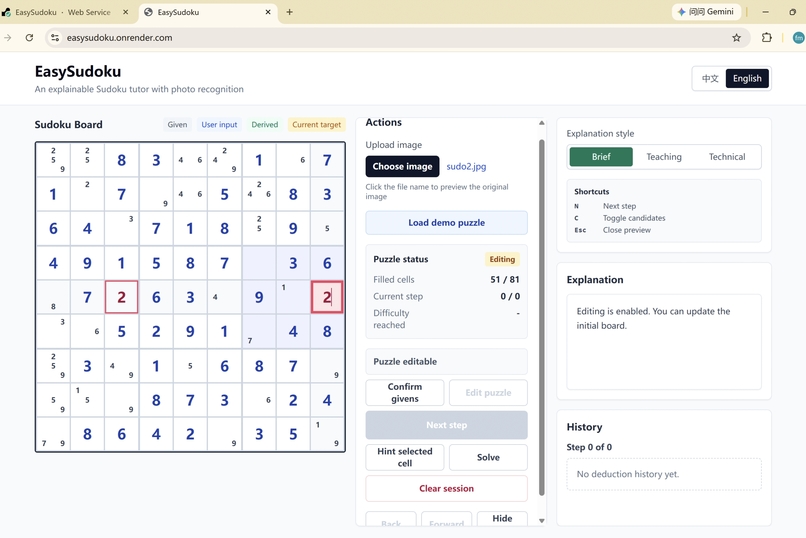The width and height of the screenshot is (806, 538).
Task: Click the Actions panel scrollbar thumb
Action: tap(541, 317)
